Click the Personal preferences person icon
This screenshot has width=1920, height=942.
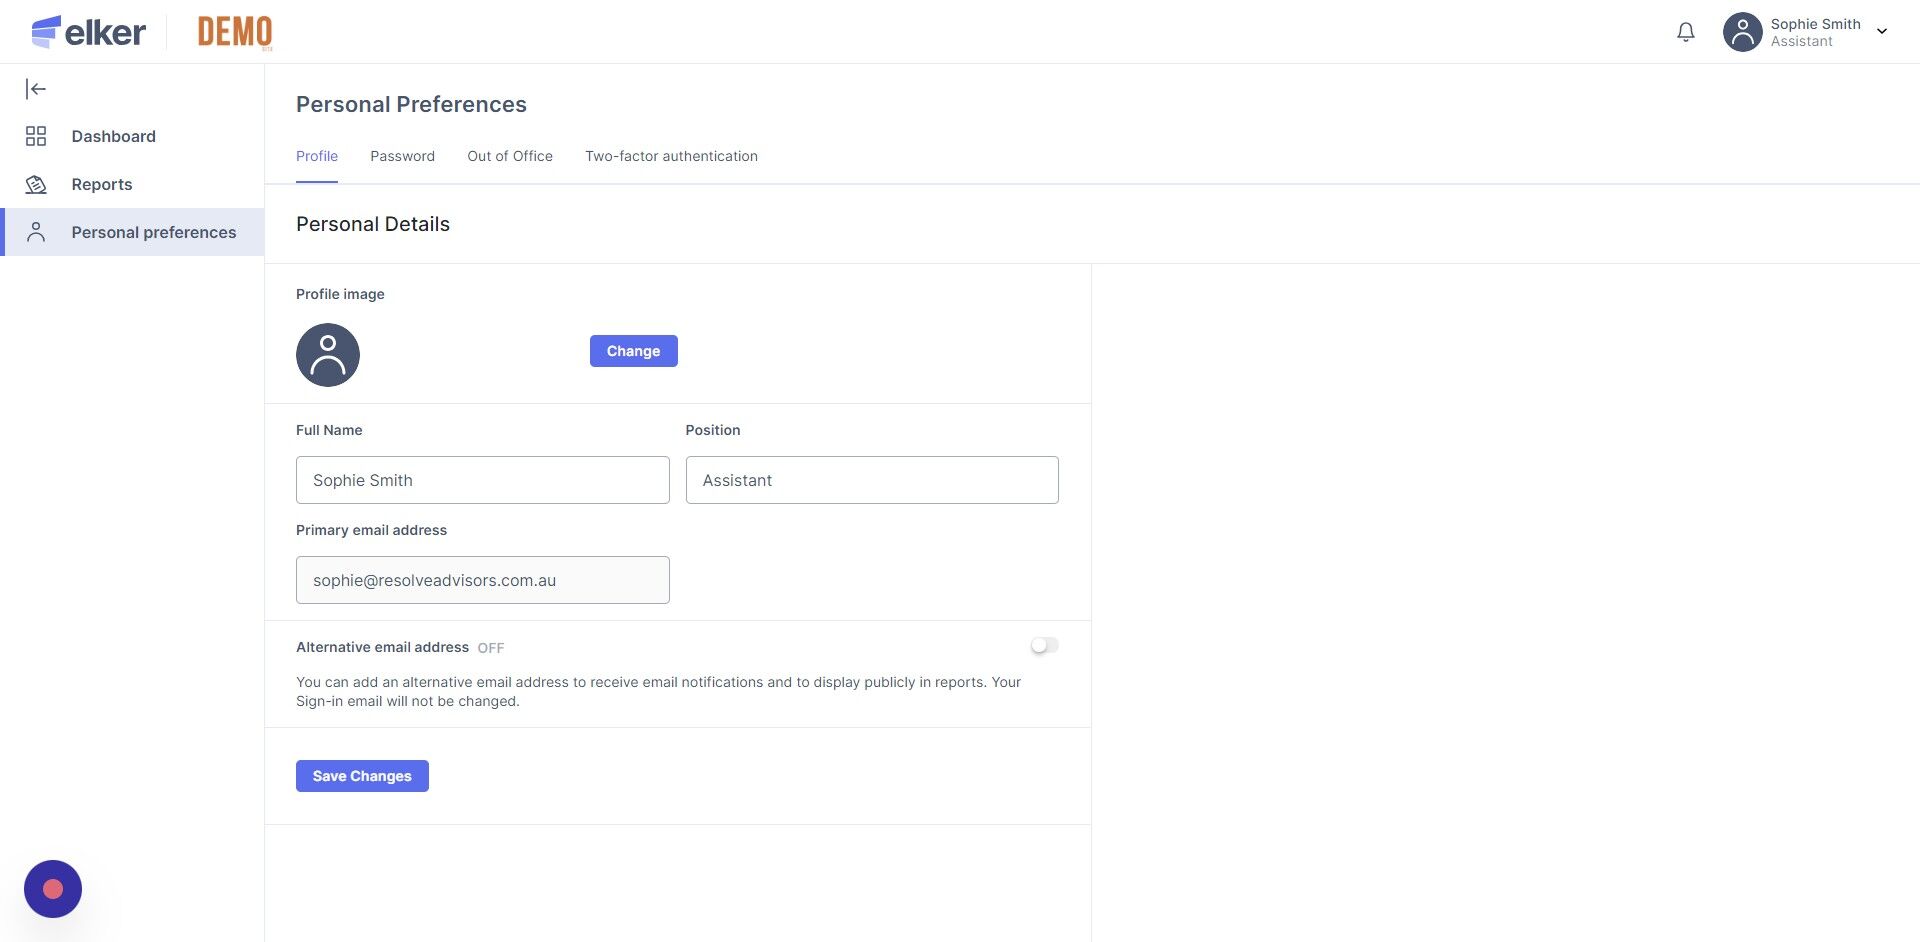coord(36,232)
